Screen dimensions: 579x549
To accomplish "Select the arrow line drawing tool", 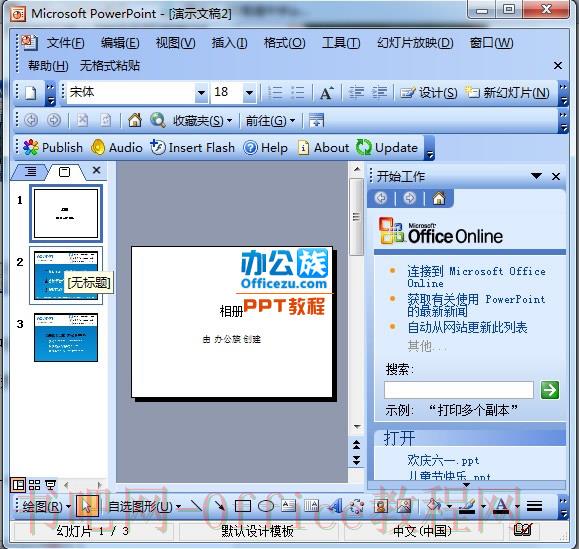I will click(x=220, y=506).
